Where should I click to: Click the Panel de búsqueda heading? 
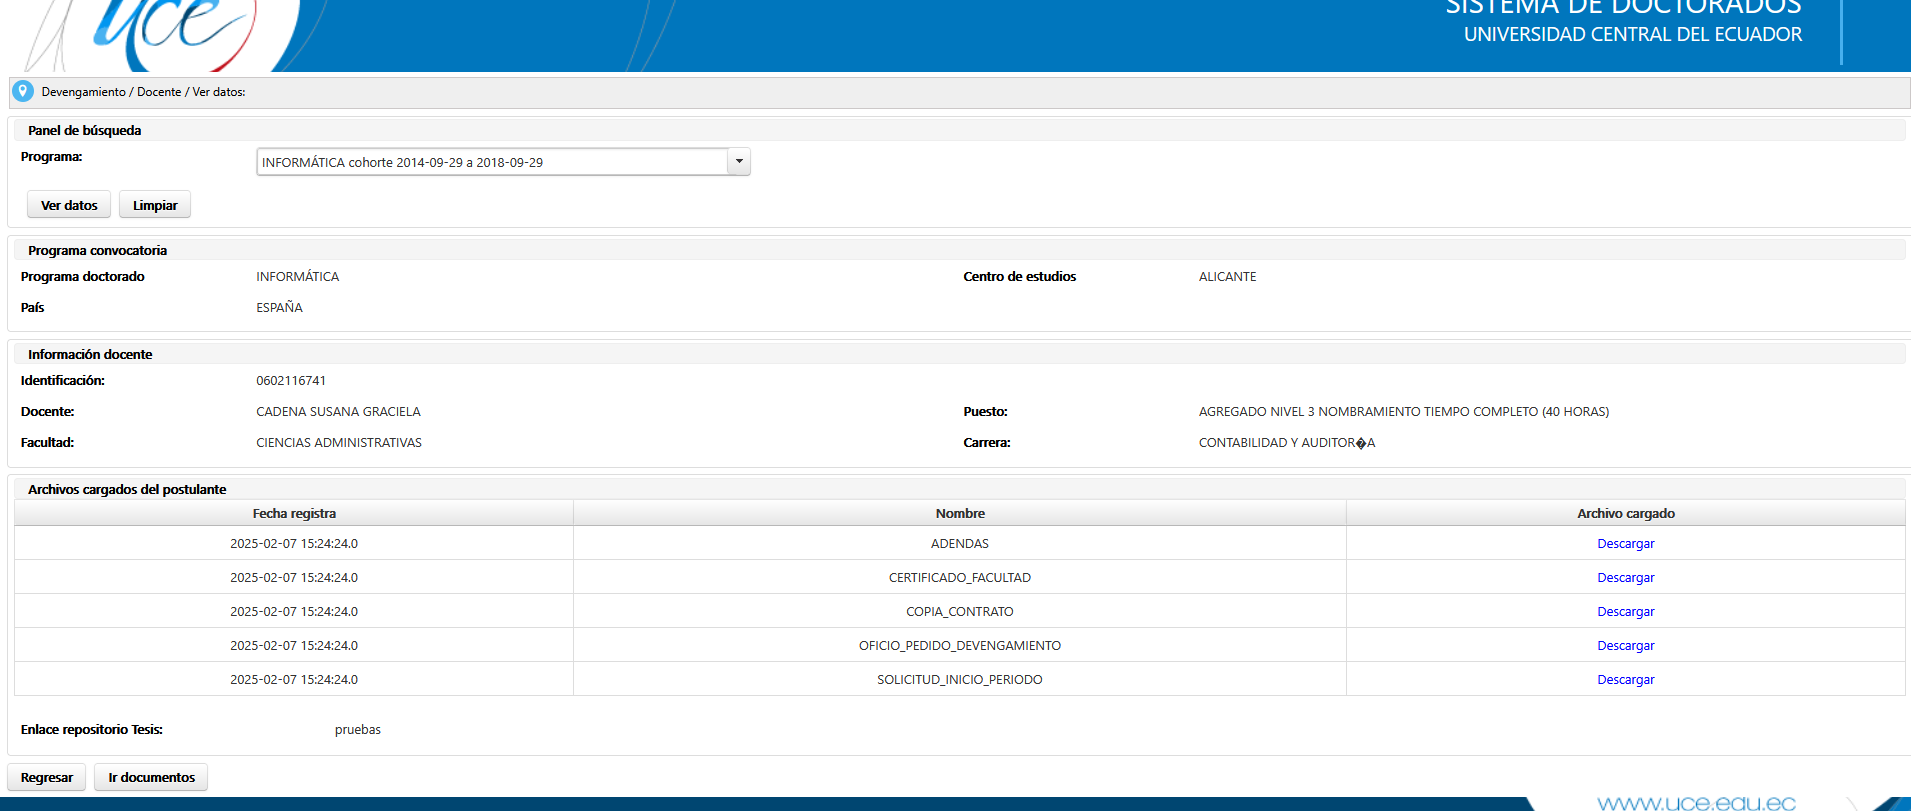click(84, 131)
